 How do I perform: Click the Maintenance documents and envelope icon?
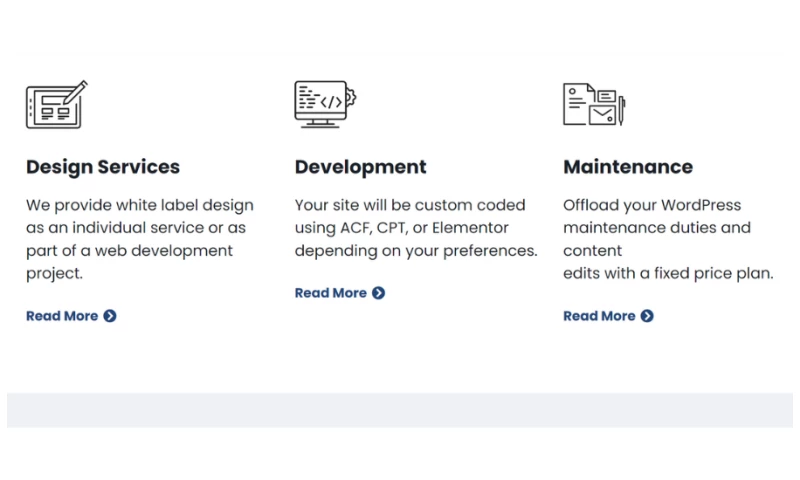coord(591,104)
